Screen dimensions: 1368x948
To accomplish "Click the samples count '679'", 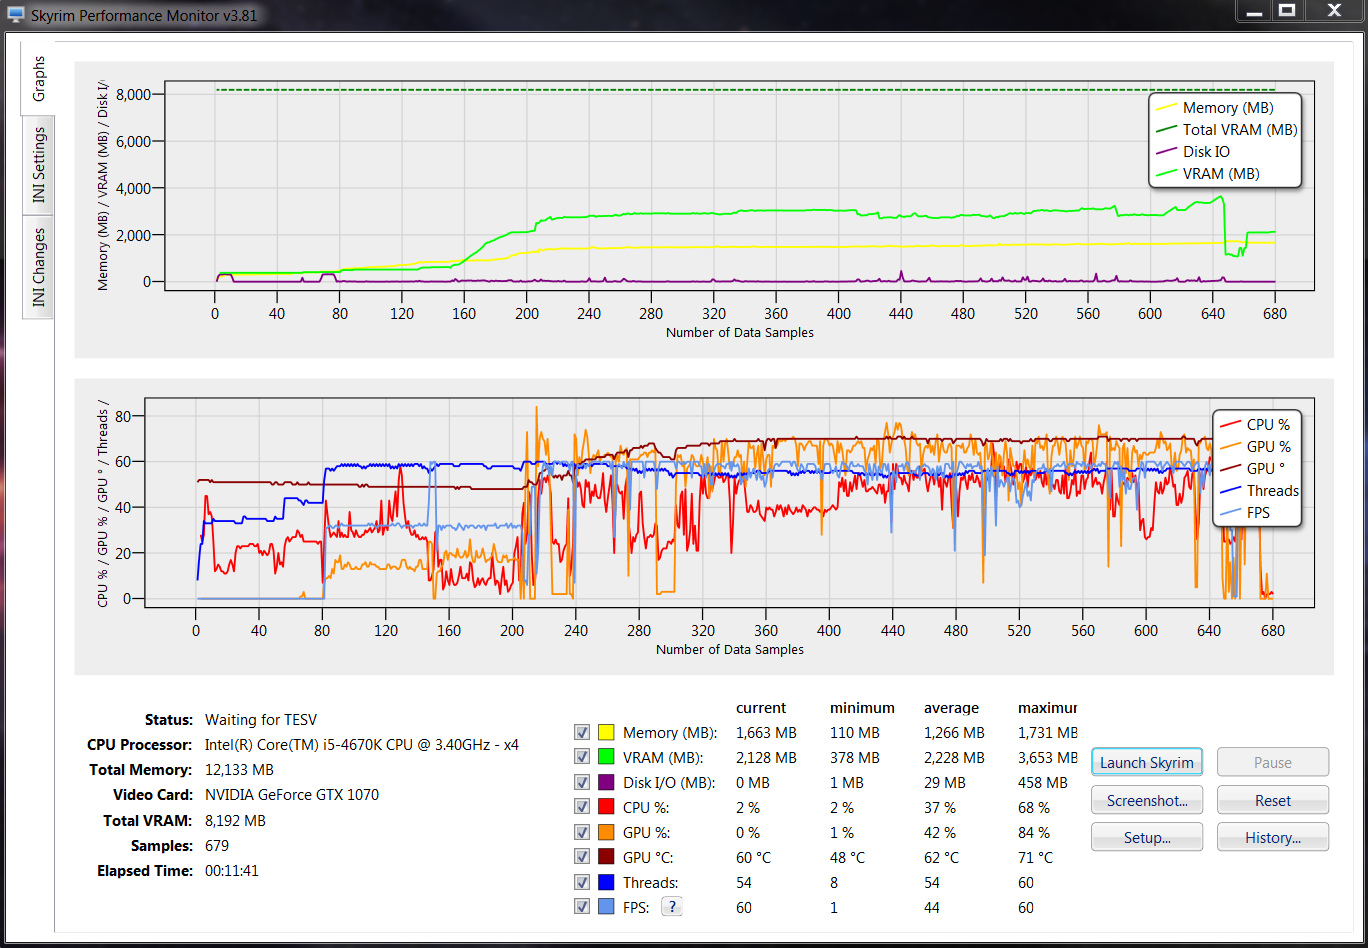I will (217, 846).
